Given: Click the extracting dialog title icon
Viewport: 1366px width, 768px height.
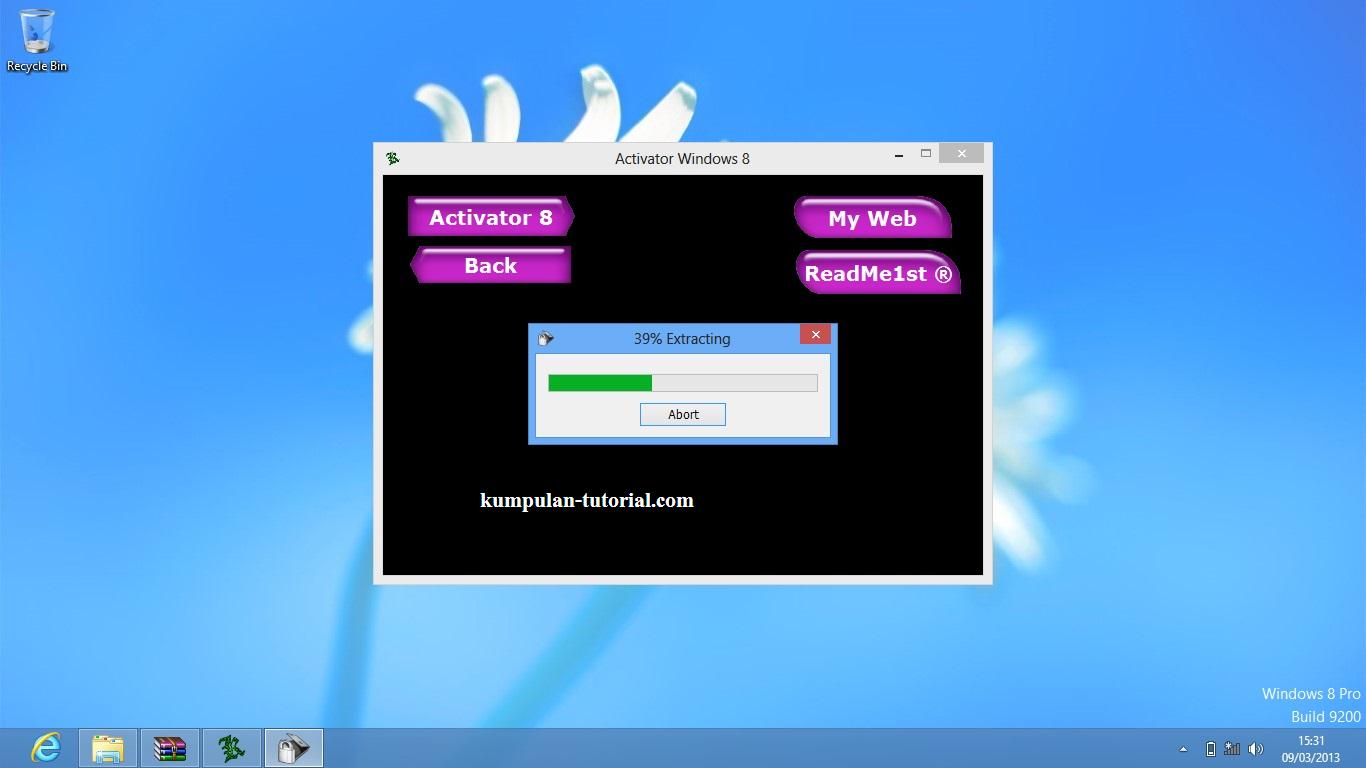Looking at the screenshot, I should click(546, 338).
